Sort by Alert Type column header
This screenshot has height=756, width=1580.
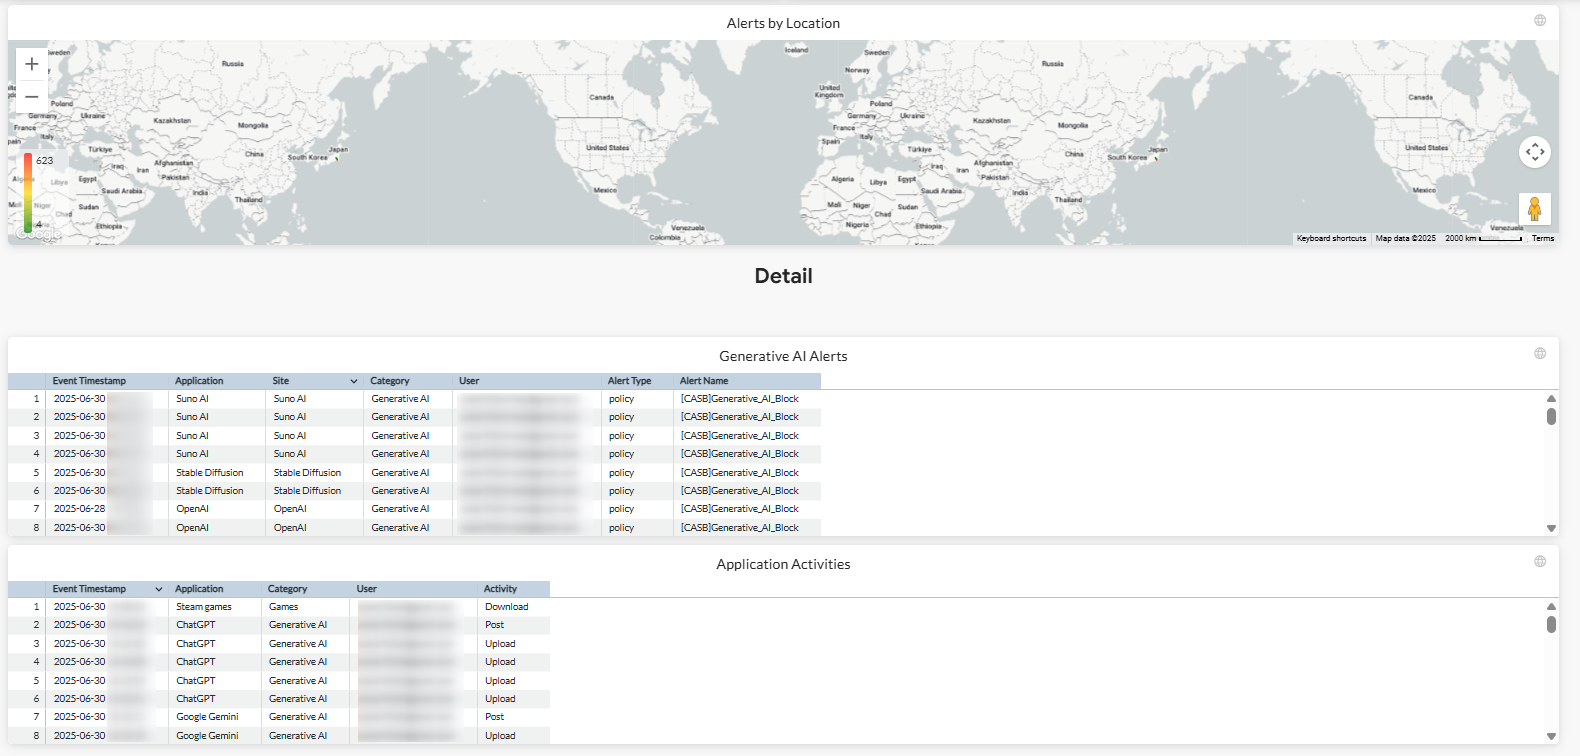pyautogui.click(x=629, y=381)
